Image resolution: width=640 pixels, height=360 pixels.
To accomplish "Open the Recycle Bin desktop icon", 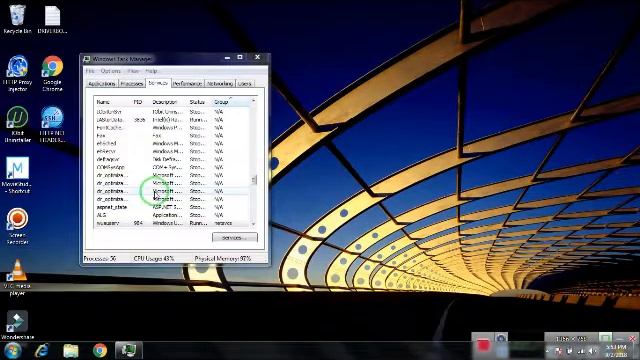I will [17, 19].
